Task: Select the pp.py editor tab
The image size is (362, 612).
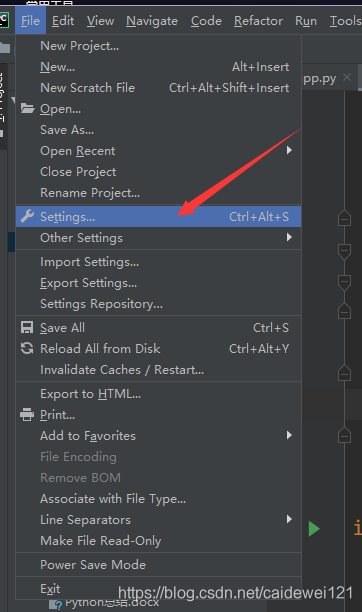Action: [320, 78]
